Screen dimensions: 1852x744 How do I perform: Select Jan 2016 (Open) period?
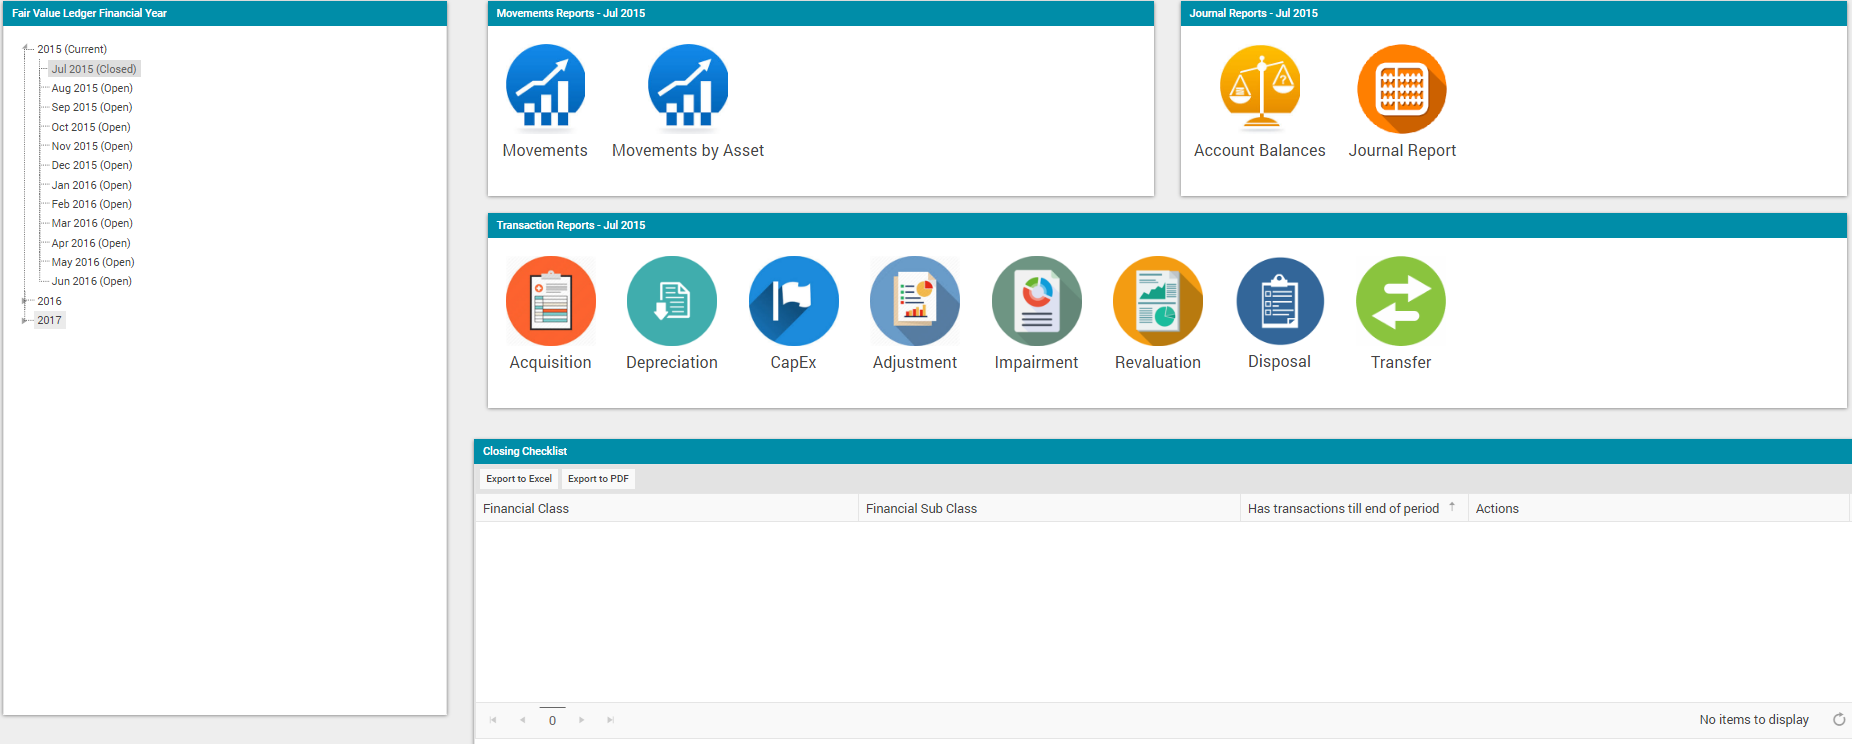[92, 185]
